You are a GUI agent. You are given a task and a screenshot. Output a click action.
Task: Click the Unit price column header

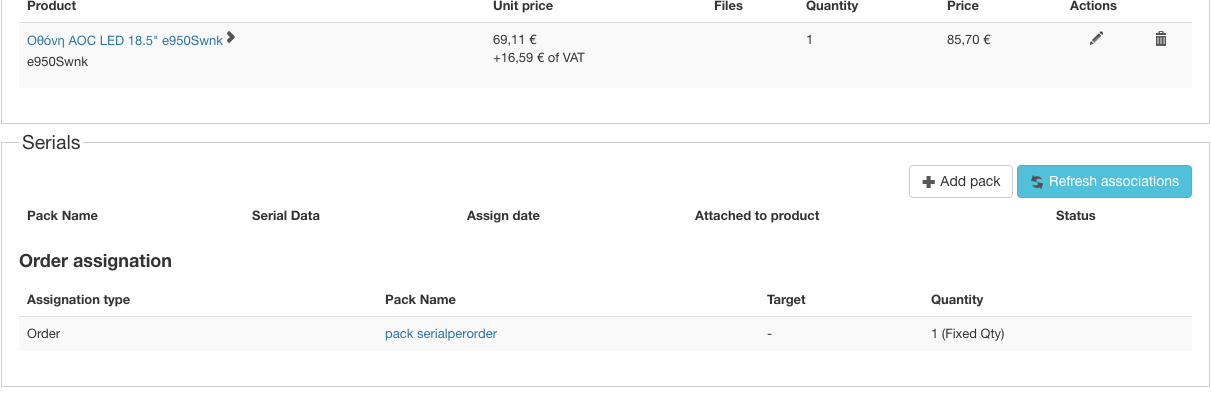coord(523,6)
